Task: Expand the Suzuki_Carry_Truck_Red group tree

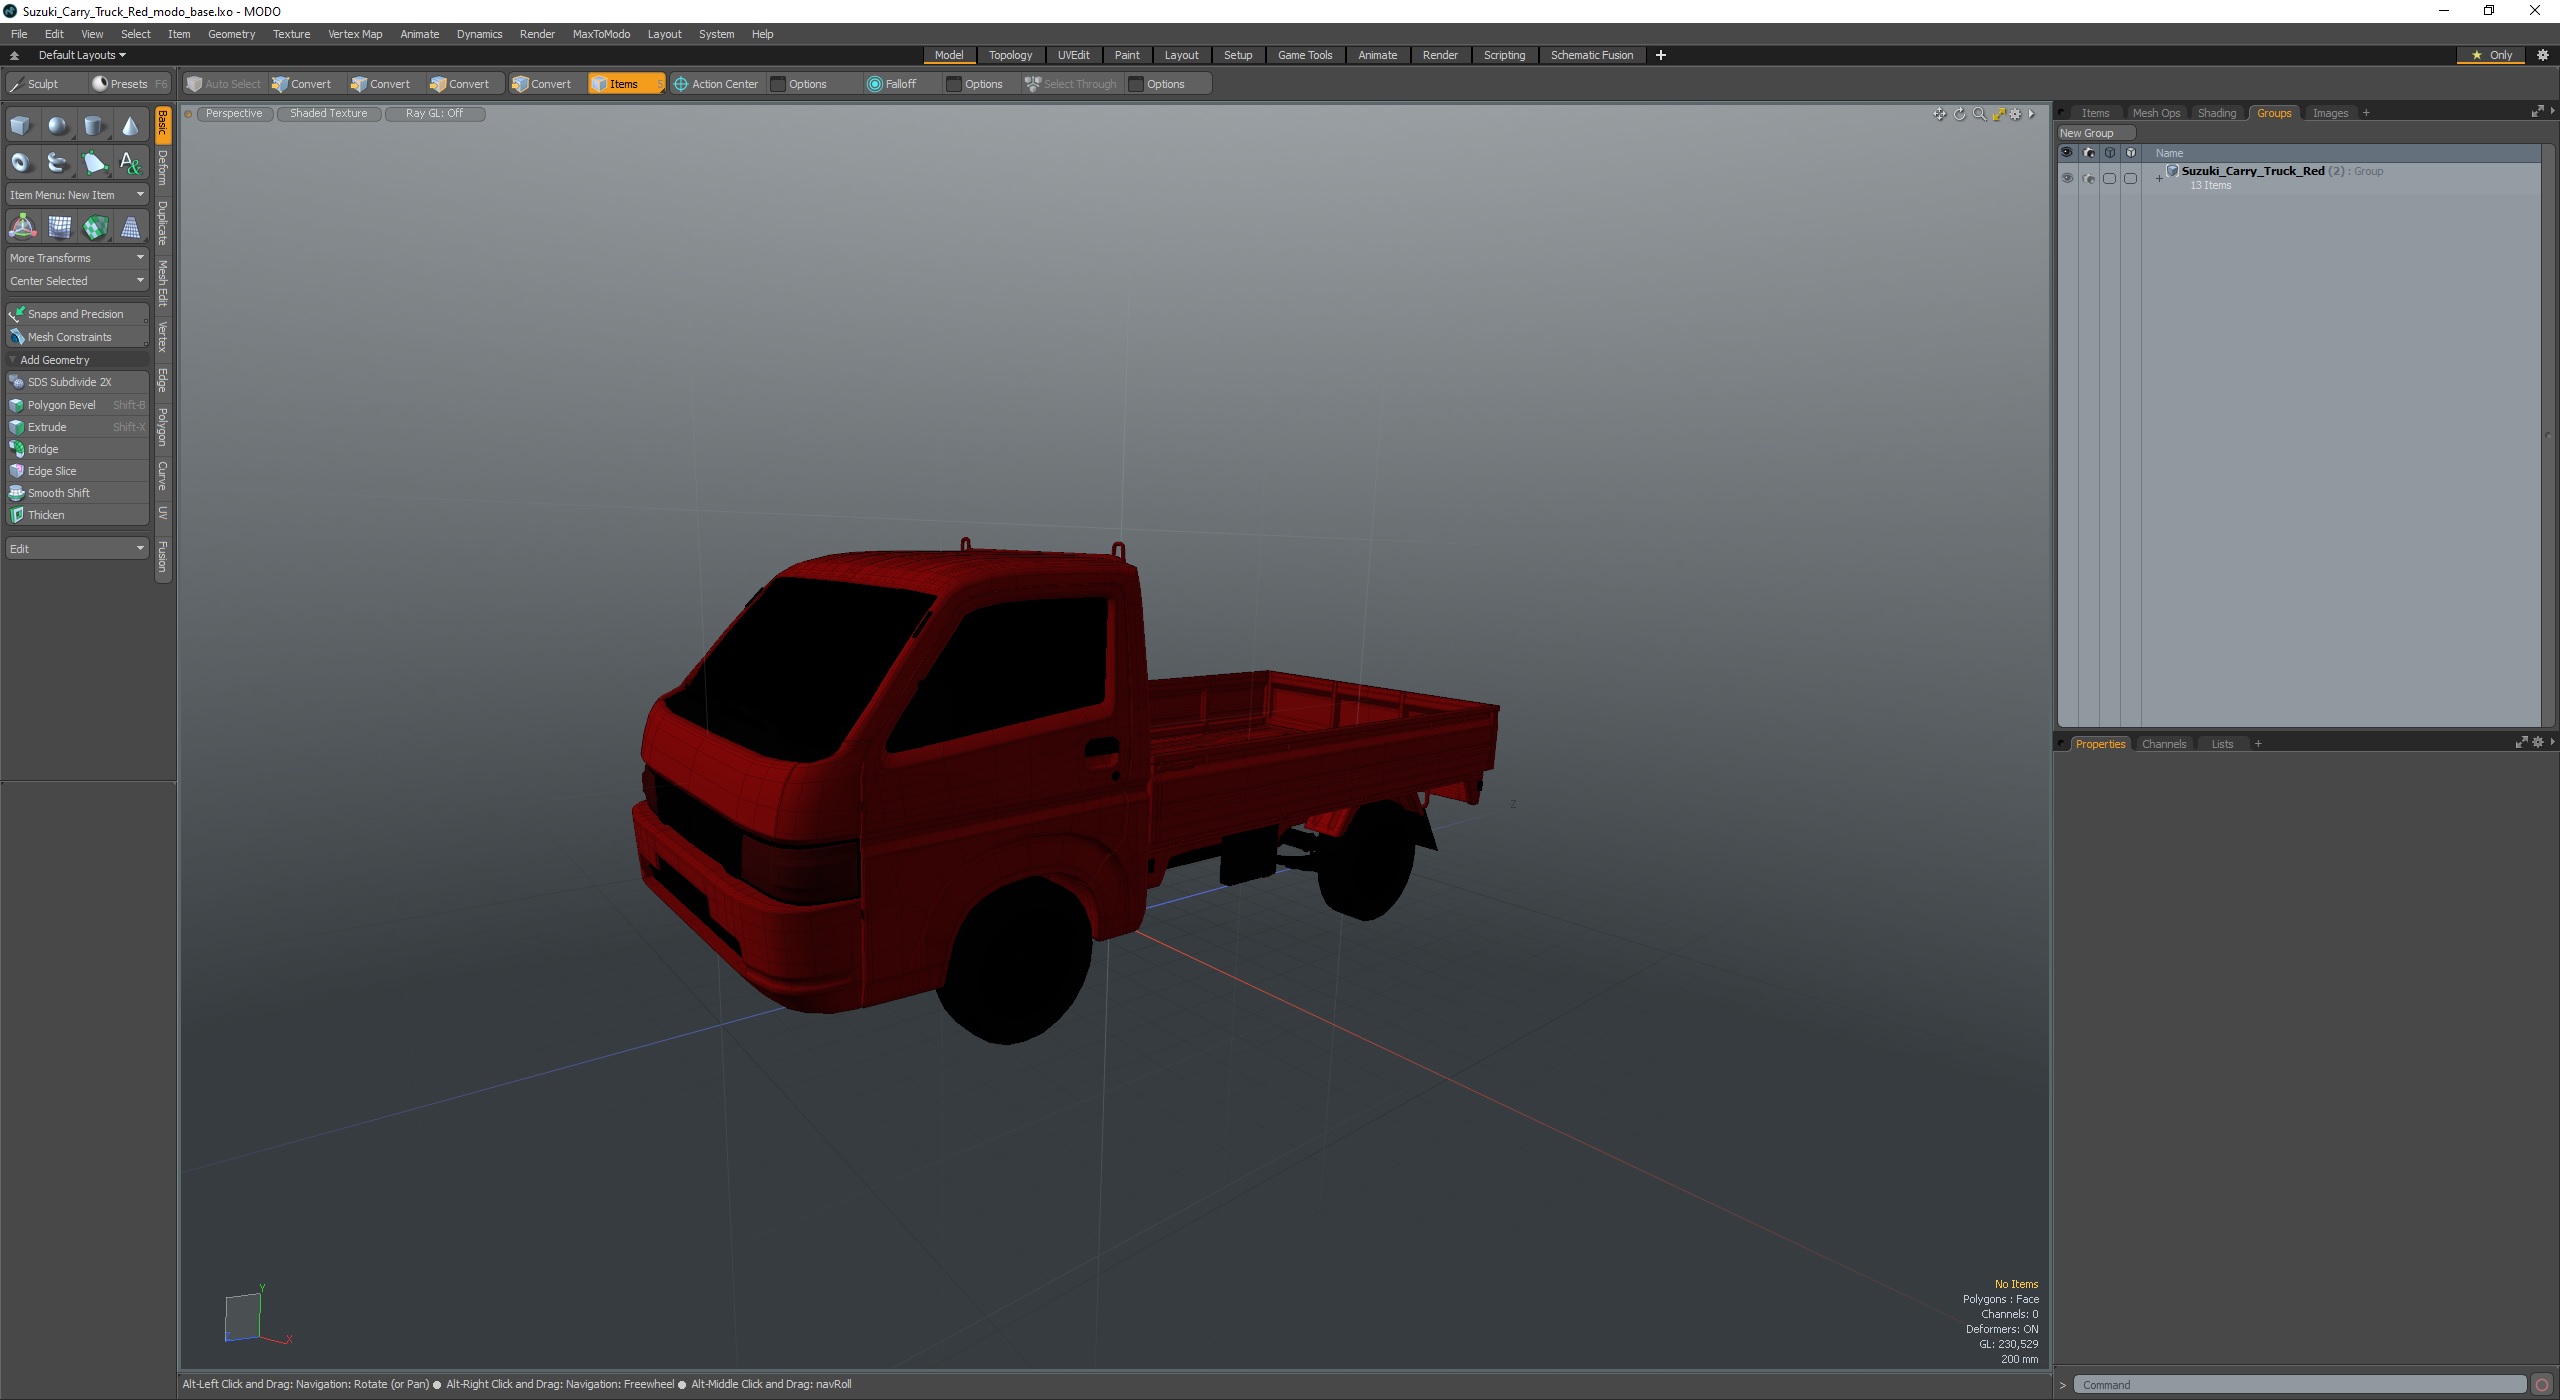Action: (2158, 178)
